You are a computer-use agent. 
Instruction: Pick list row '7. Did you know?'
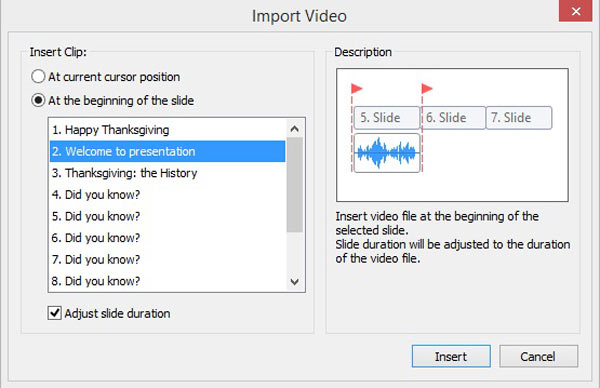tap(168, 259)
